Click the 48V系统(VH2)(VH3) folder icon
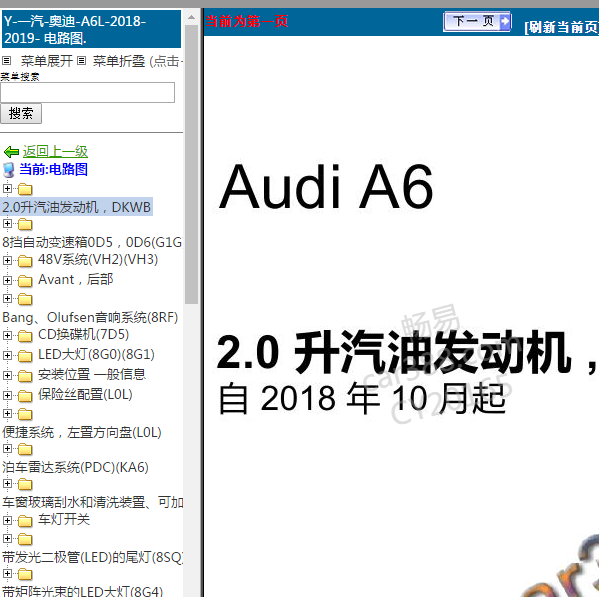Image resolution: width=599 pixels, height=597 pixels. (25, 261)
